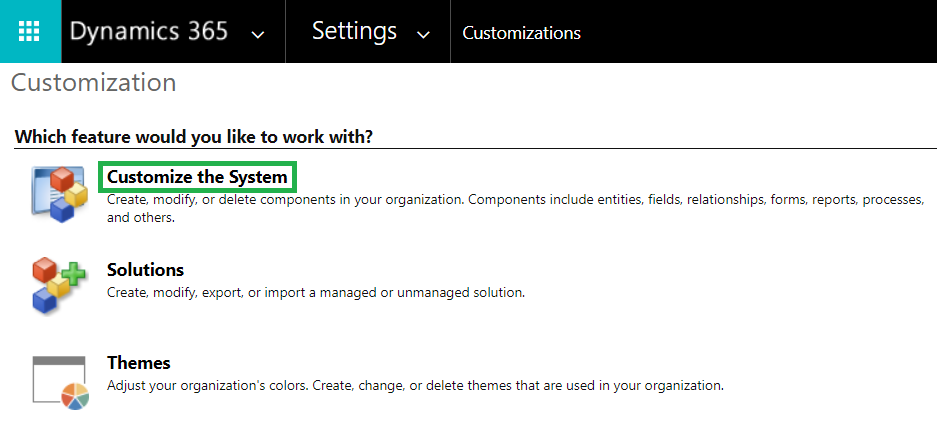Image resolution: width=937 pixels, height=421 pixels.
Task: Click the Solutions description about managed solutions
Action: point(315,292)
